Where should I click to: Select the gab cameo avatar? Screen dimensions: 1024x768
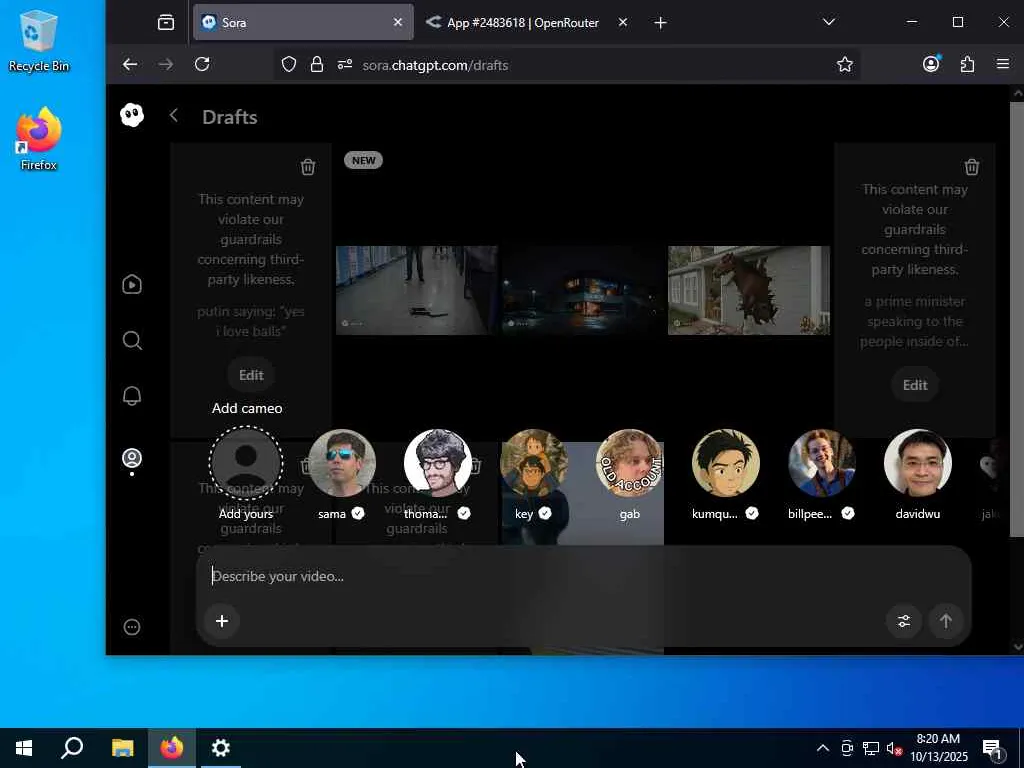click(630, 463)
